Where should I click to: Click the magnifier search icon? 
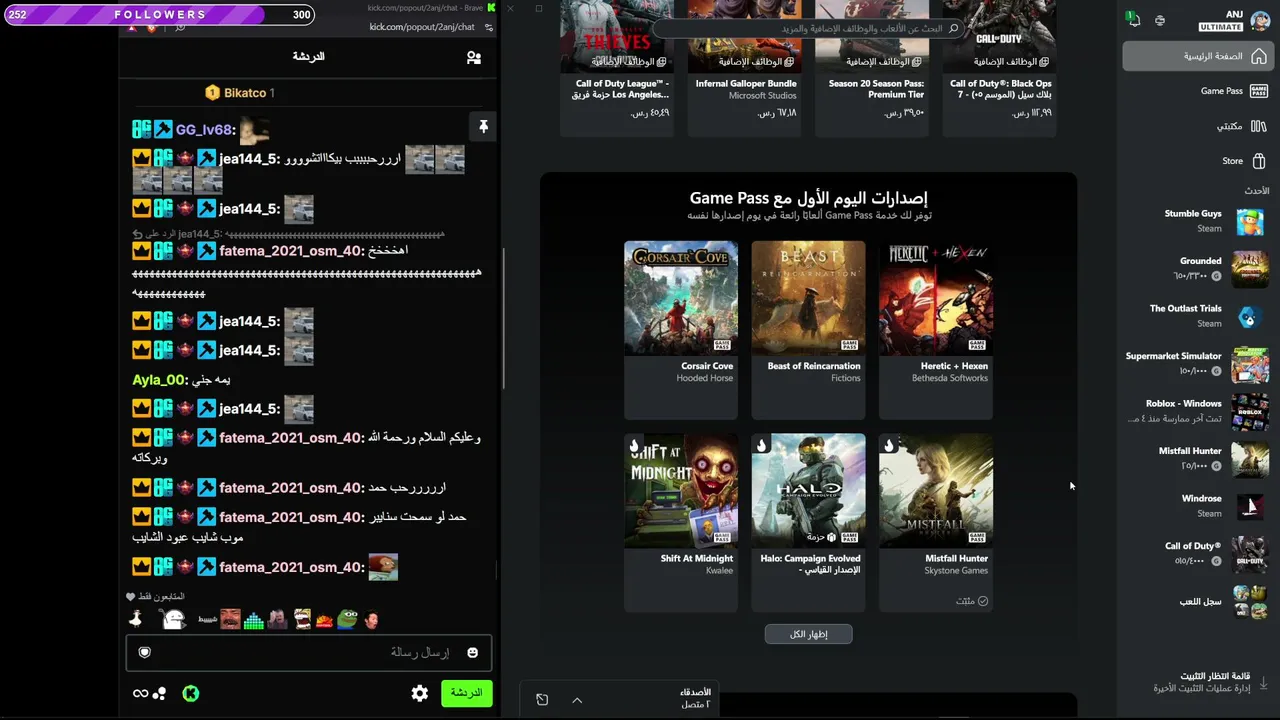(953, 29)
